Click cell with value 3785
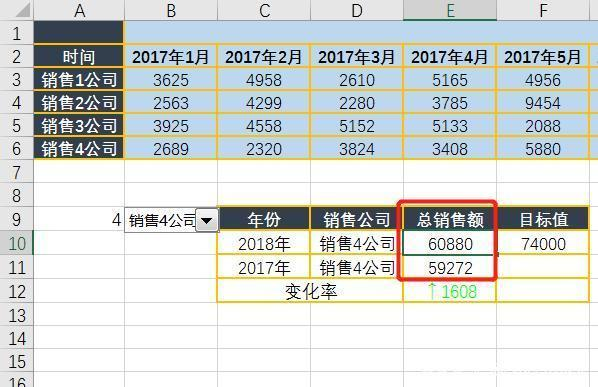 450,103
